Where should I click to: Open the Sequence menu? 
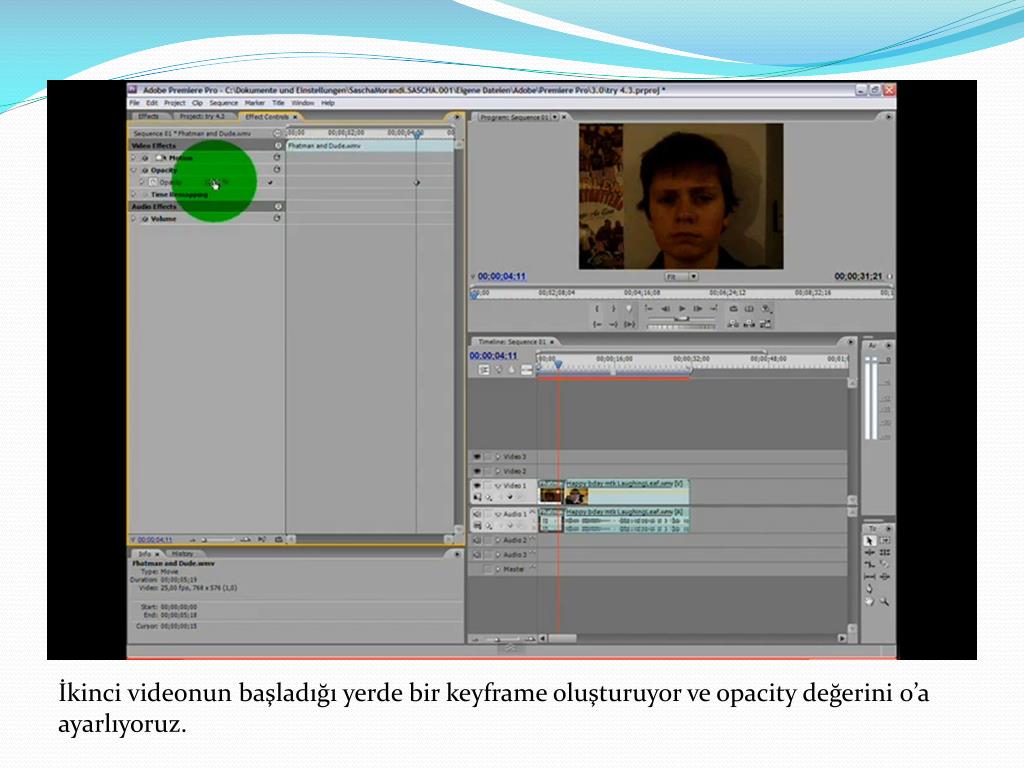(223, 103)
